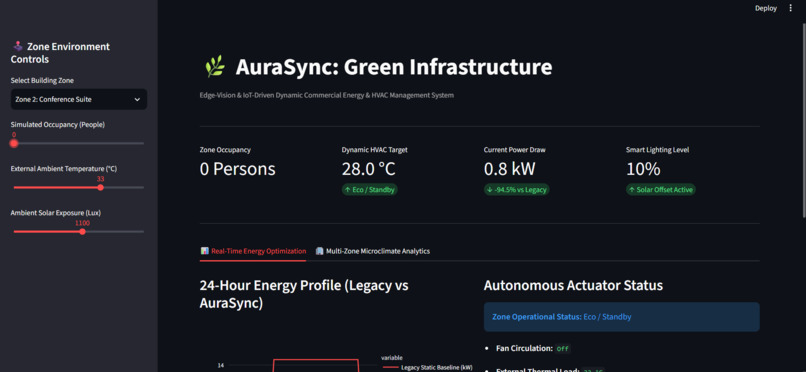The image size is (806, 372).
Task: Click the Ambient Solar Exposure (Lux) label
Action: pos(57,213)
